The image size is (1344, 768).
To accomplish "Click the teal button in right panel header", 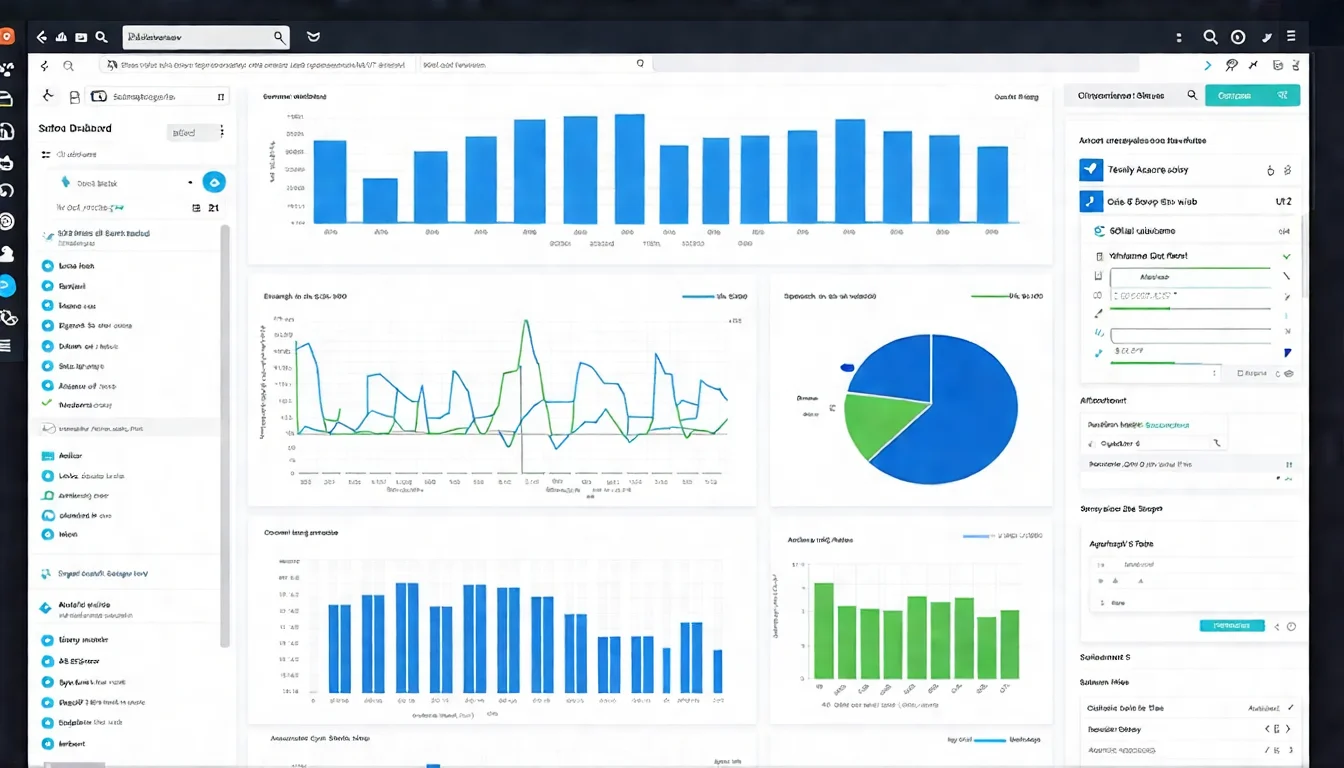I will point(1252,96).
